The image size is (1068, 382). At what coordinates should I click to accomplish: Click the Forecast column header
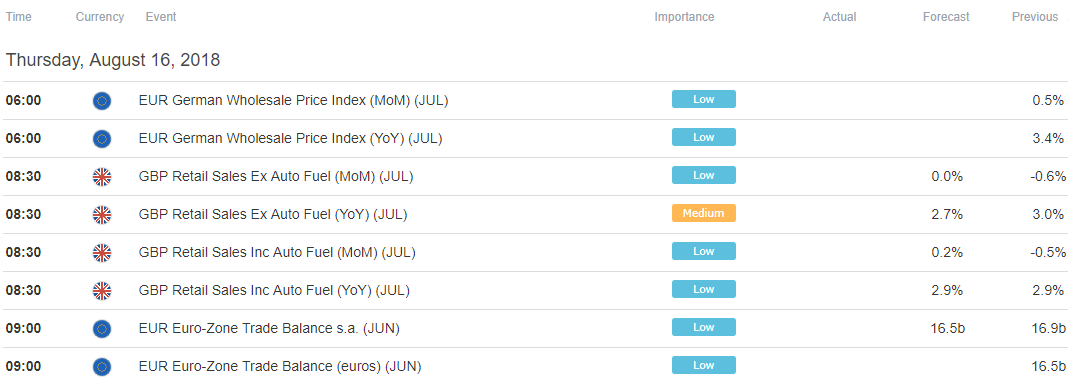click(x=946, y=17)
